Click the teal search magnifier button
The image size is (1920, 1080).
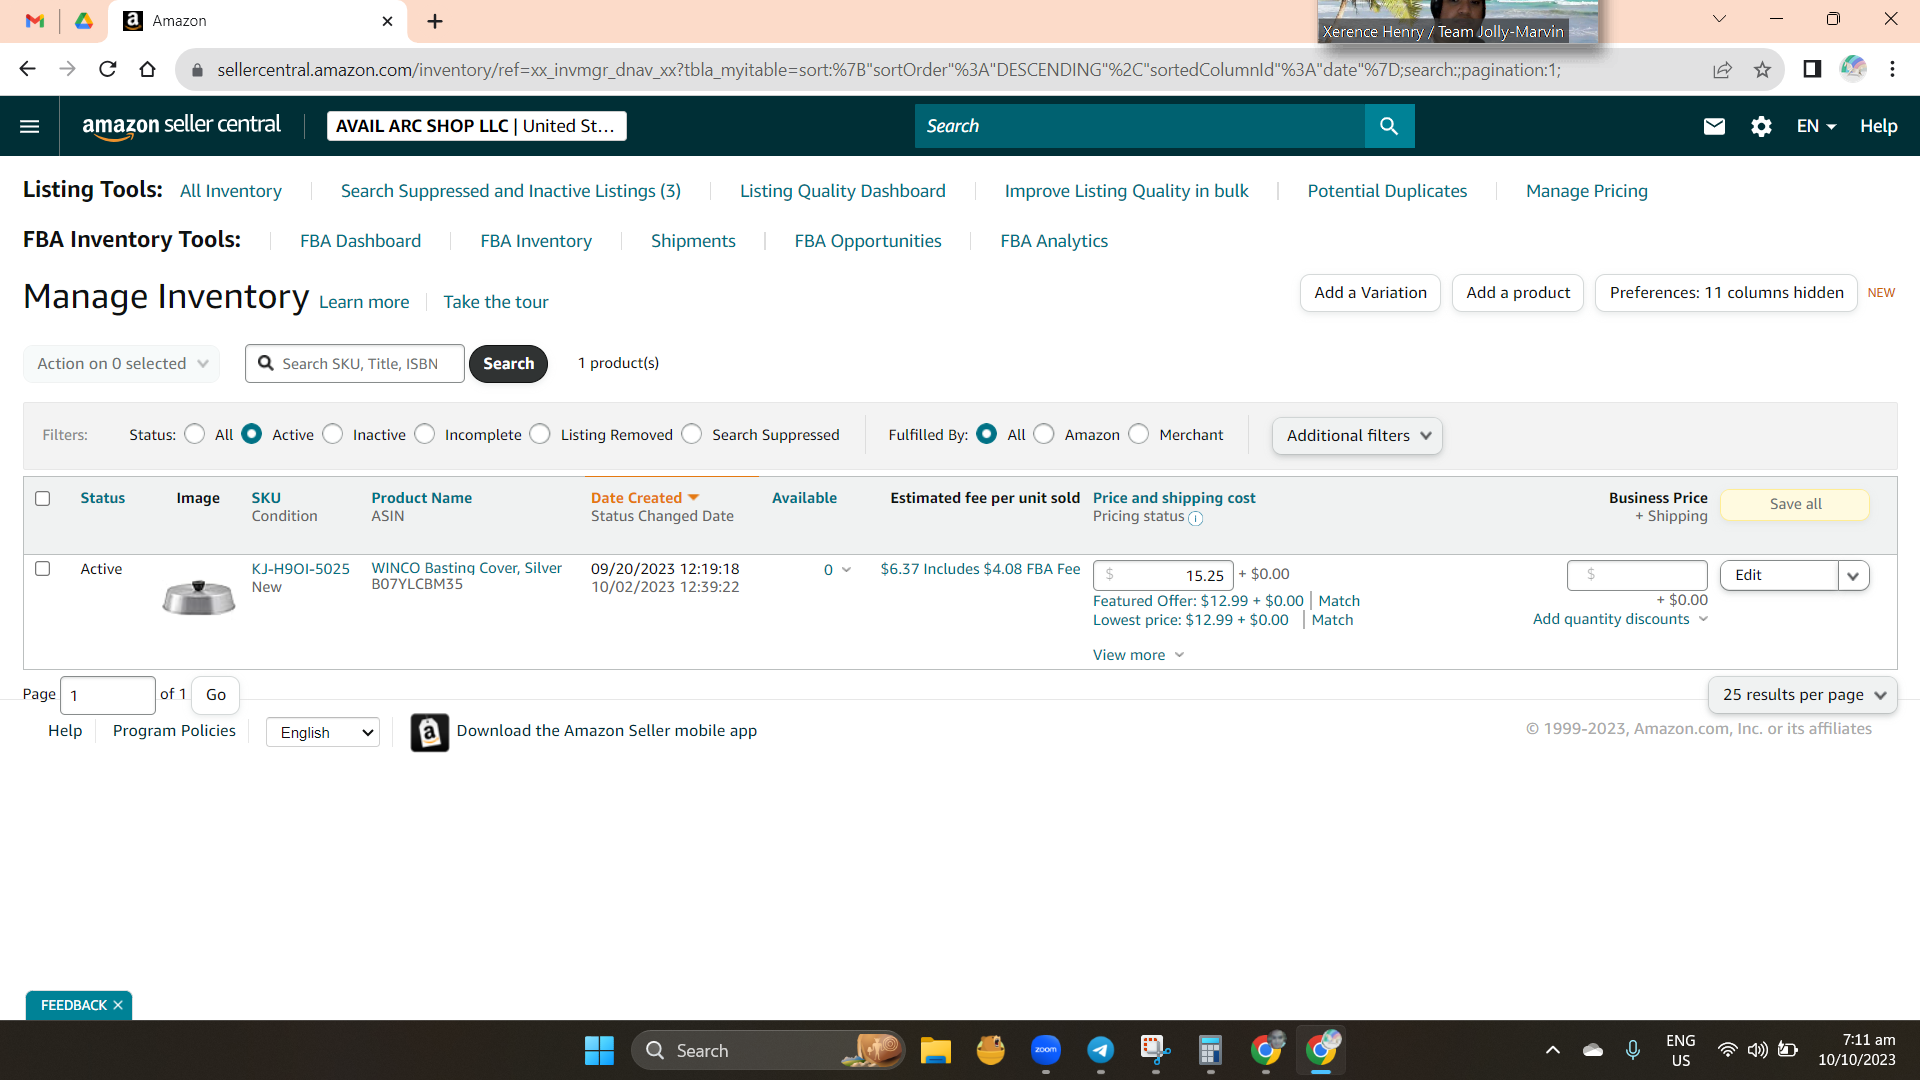[1389, 126]
